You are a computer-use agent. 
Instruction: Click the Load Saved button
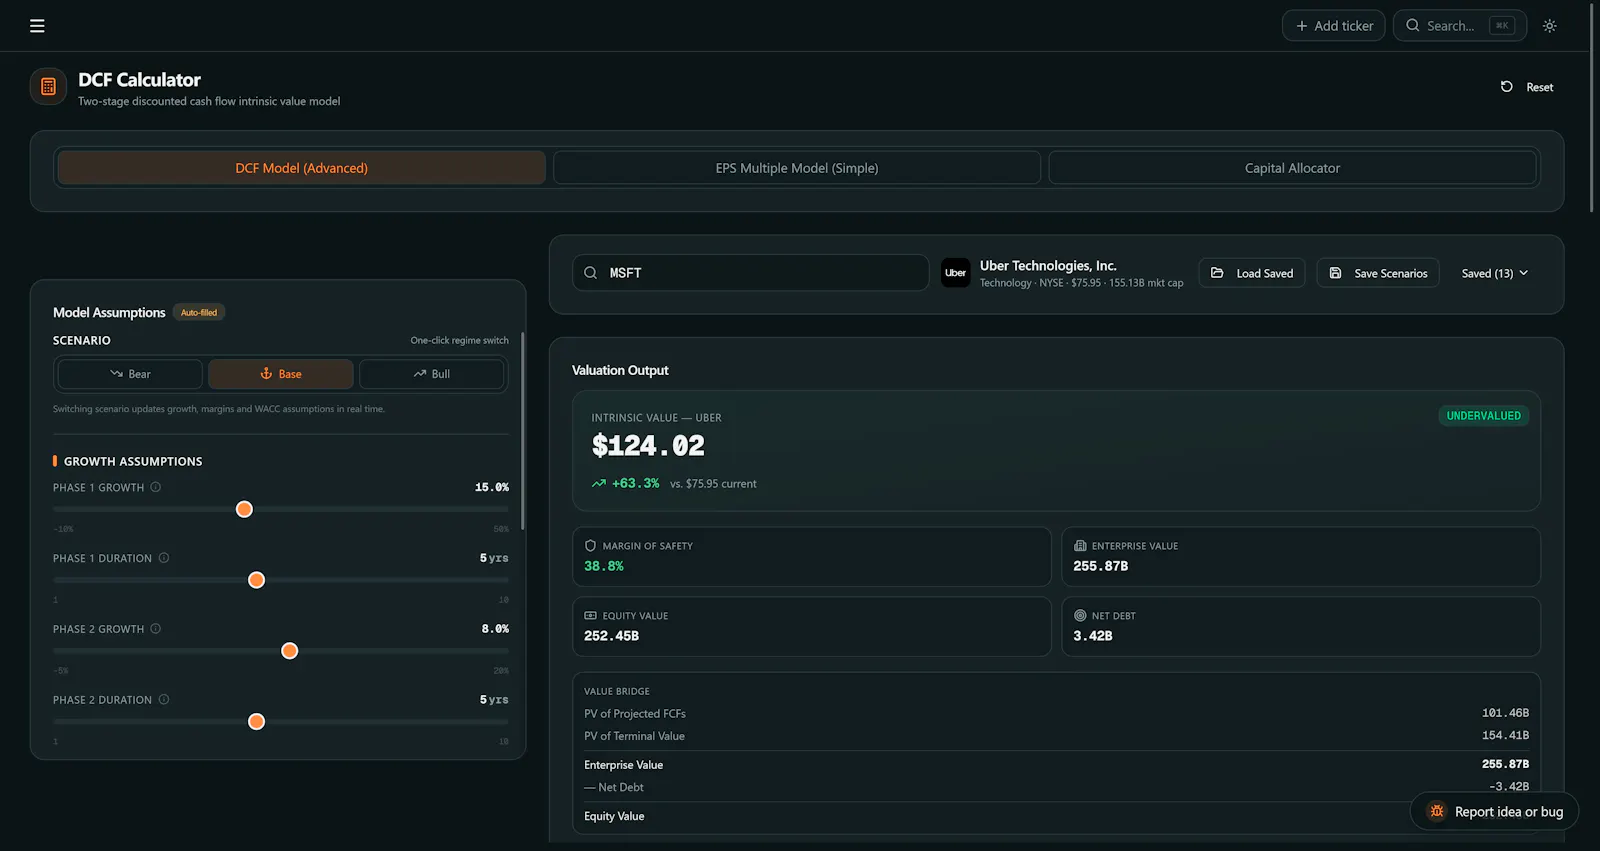(1252, 273)
